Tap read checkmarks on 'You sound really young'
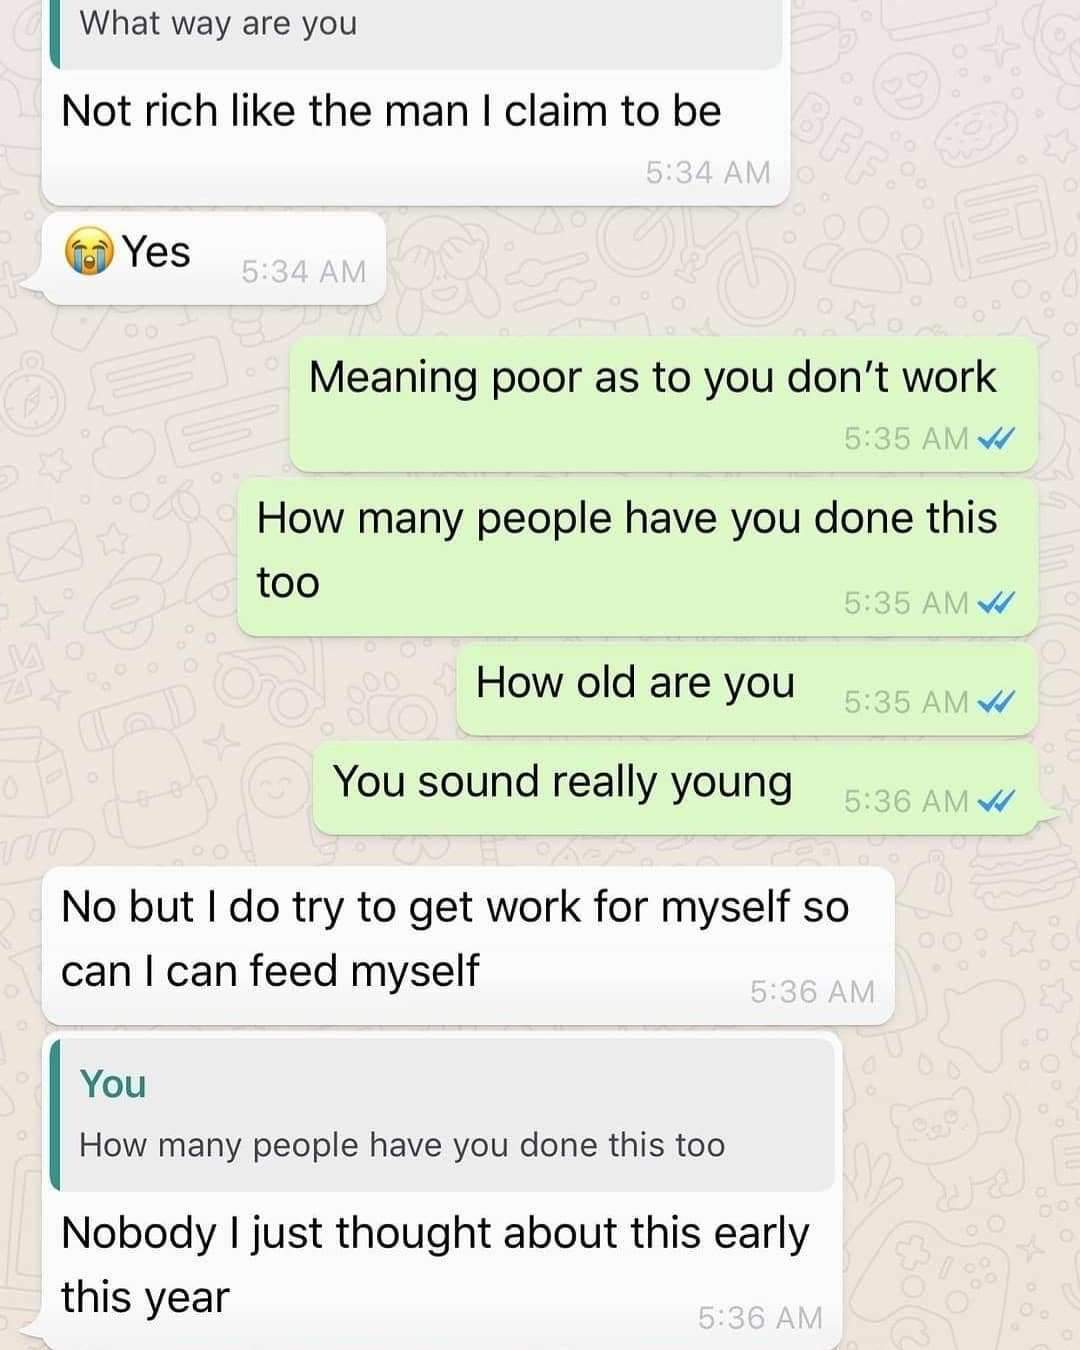This screenshot has width=1080, height=1350. (x=996, y=801)
